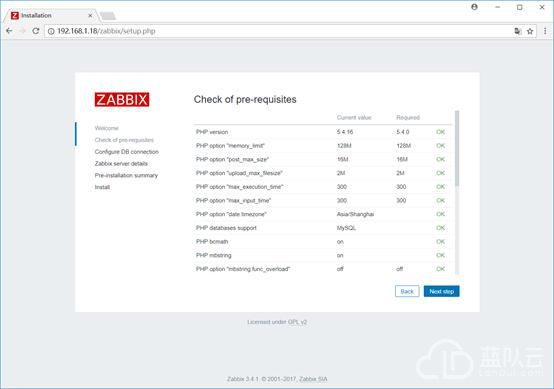Click the browser forward arrow
The width and height of the screenshot is (554, 389).
[x=23, y=31]
